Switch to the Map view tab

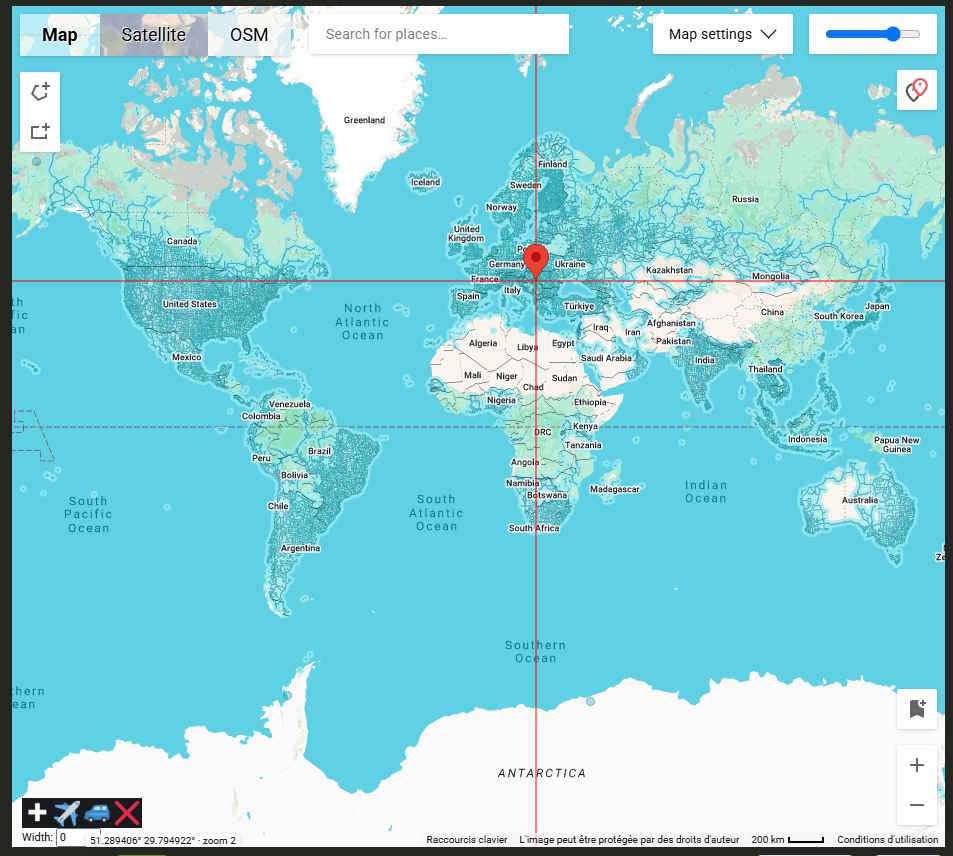pos(60,35)
